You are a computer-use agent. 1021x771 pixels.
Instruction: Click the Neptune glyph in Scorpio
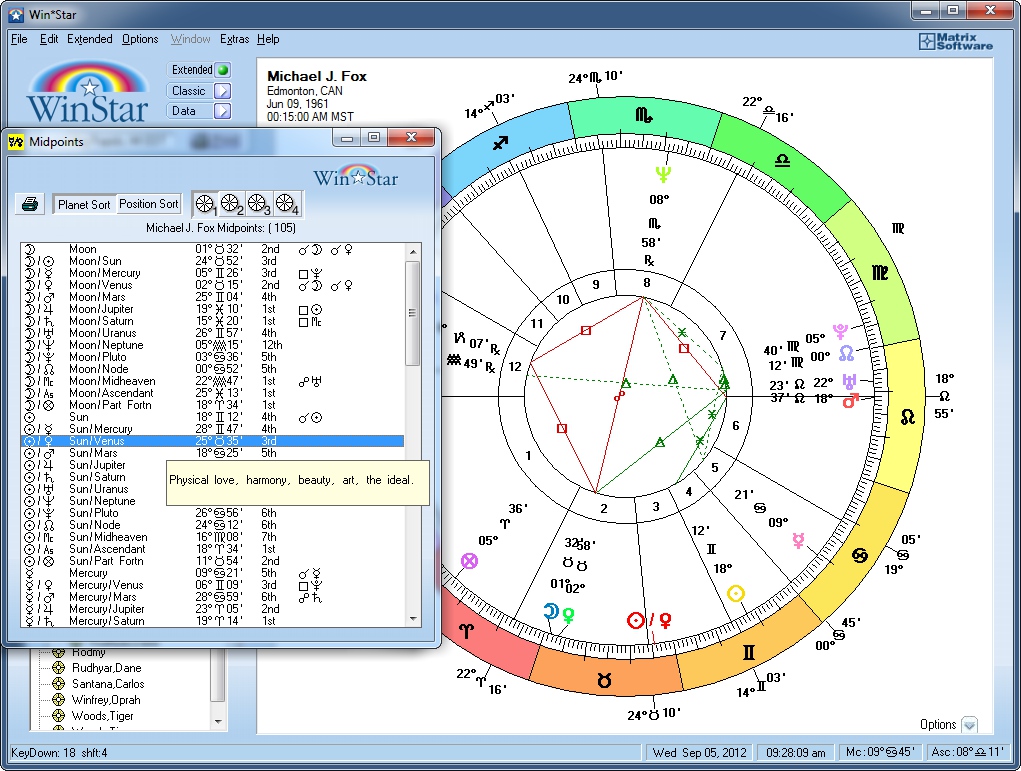(x=663, y=174)
